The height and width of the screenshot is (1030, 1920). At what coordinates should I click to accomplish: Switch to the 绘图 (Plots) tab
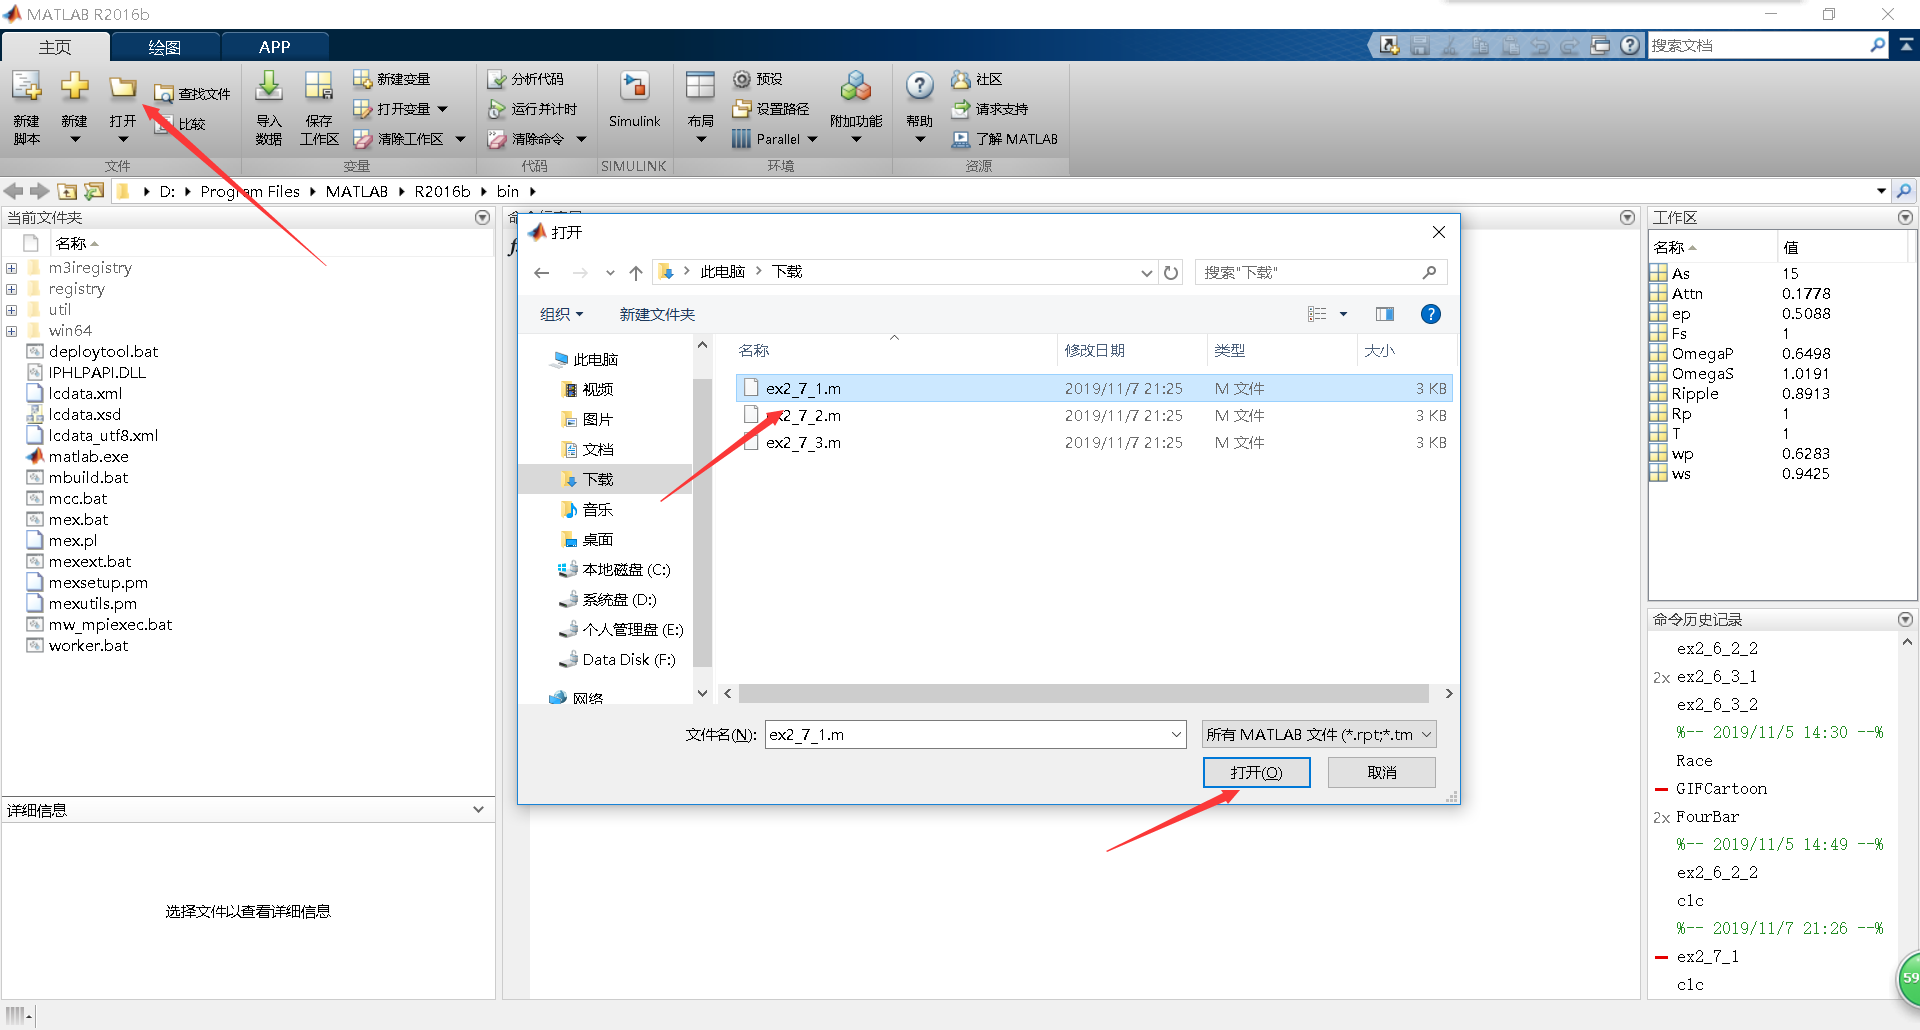tap(165, 46)
